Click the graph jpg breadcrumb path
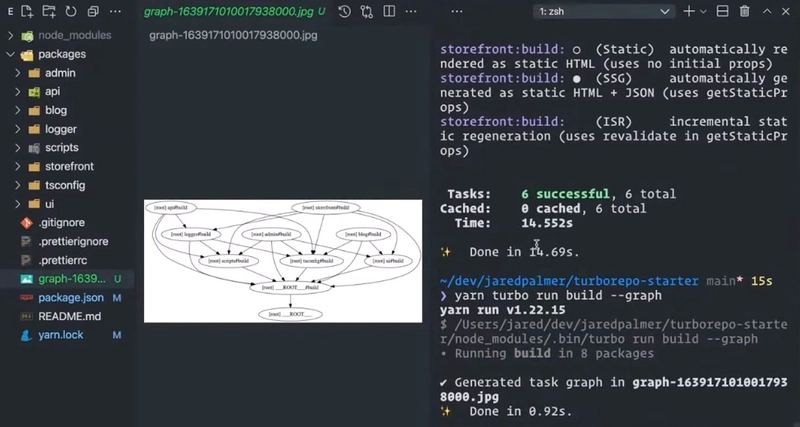The image size is (800, 427). [233, 35]
